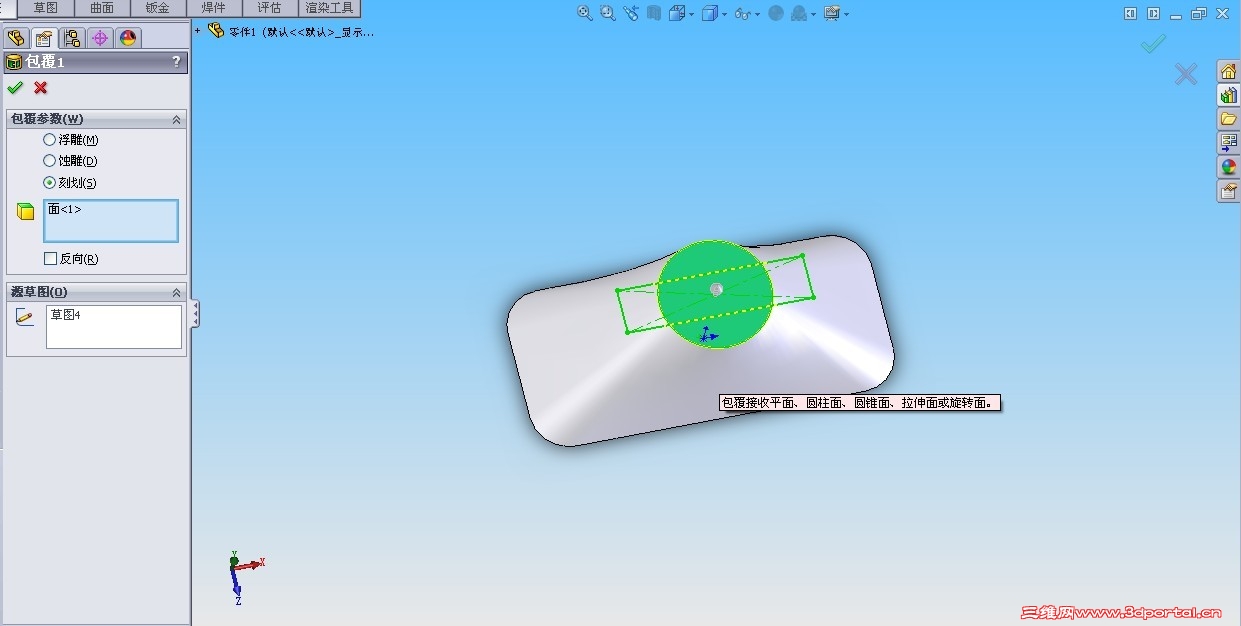Open View Palette icon in task pane
Viewport: 1241px width, 626px height.
1228,143
